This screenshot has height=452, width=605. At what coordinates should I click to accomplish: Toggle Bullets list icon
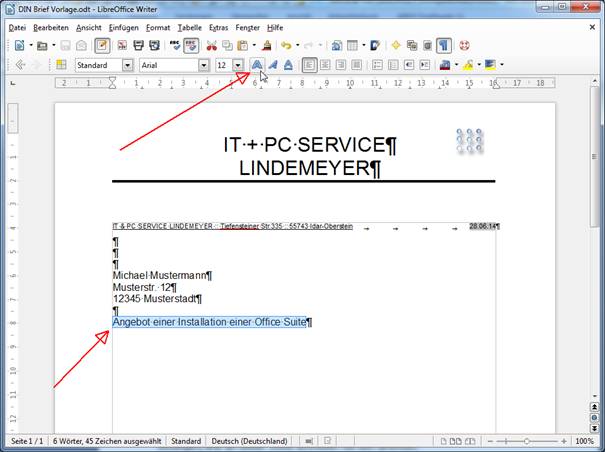(x=393, y=65)
